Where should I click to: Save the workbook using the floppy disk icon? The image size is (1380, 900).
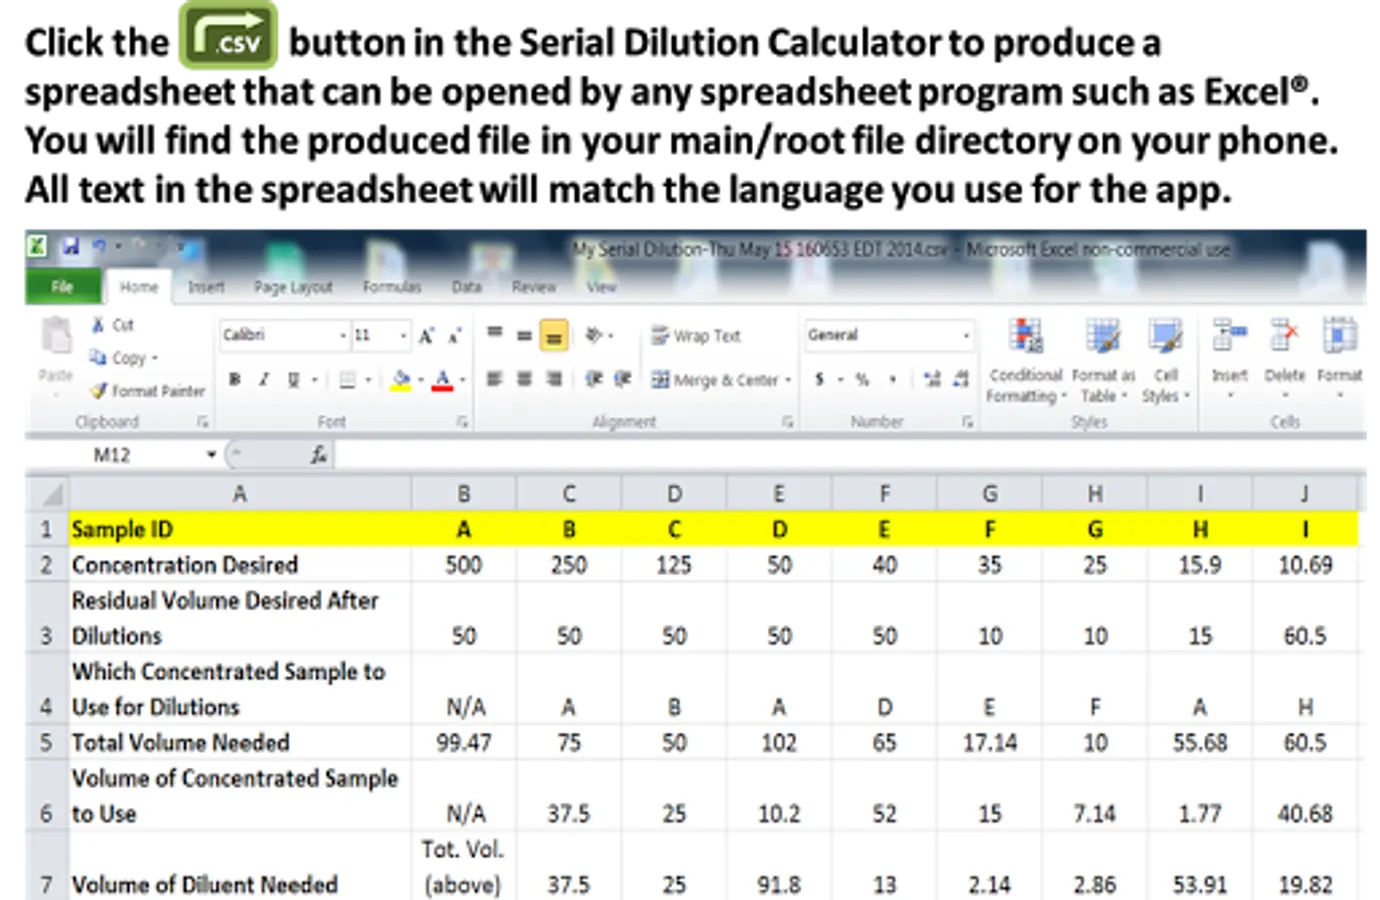point(71,245)
